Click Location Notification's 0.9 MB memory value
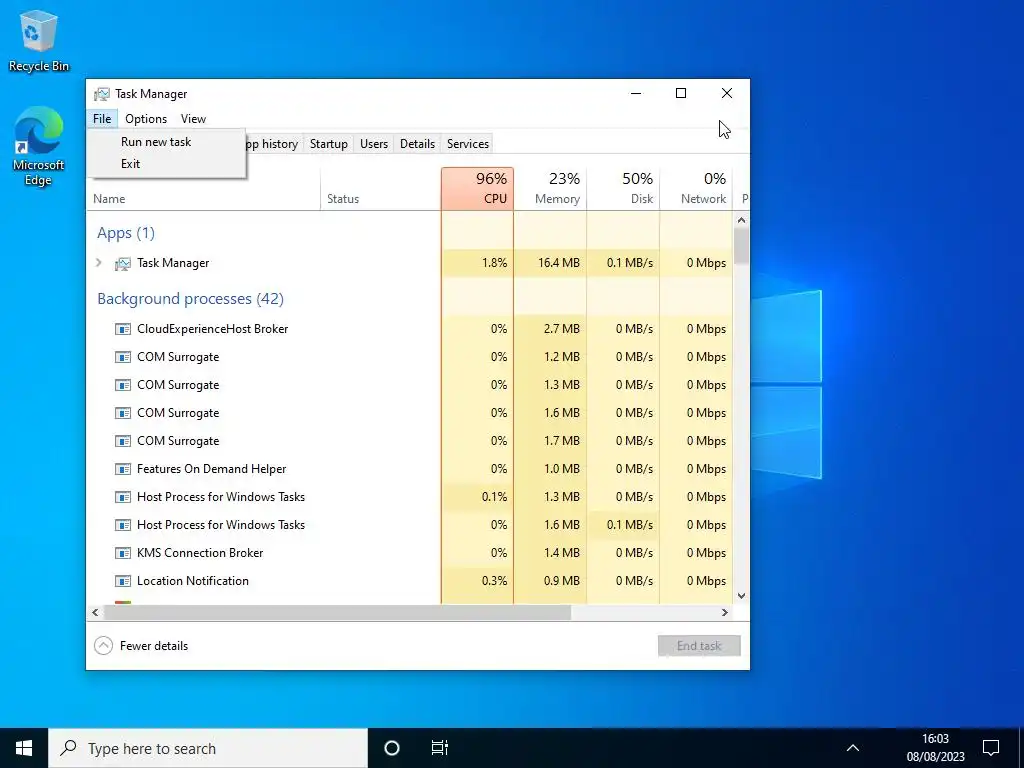Image resolution: width=1024 pixels, height=768 pixels. (x=562, y=581)
